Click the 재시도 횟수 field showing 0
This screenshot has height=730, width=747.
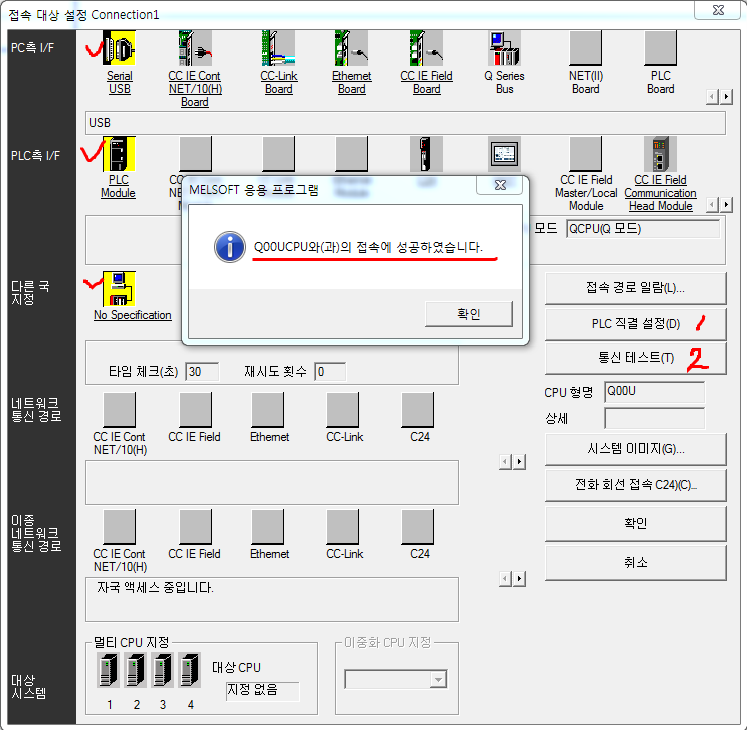330,372
